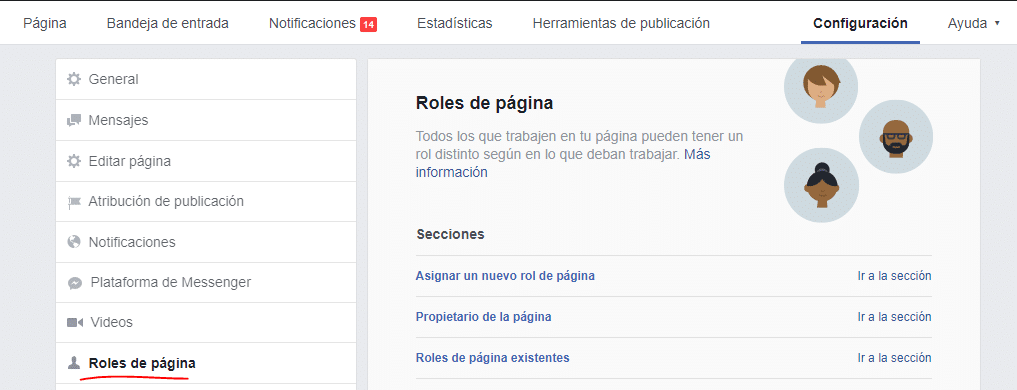Select Notificaciones in settings sidebar
Image resolution: width=1017 pixels, height=390 pixels.
(206, 242)
